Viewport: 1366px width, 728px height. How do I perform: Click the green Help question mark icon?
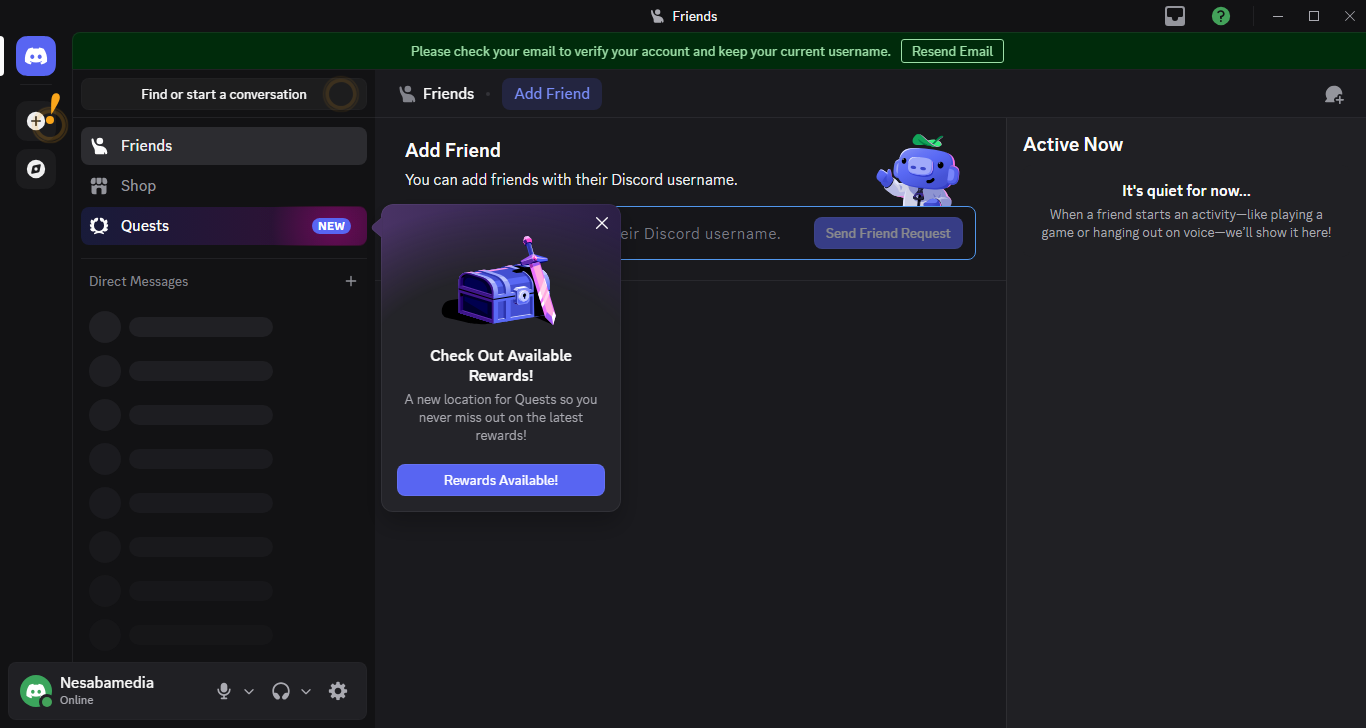click(1221, 16)
